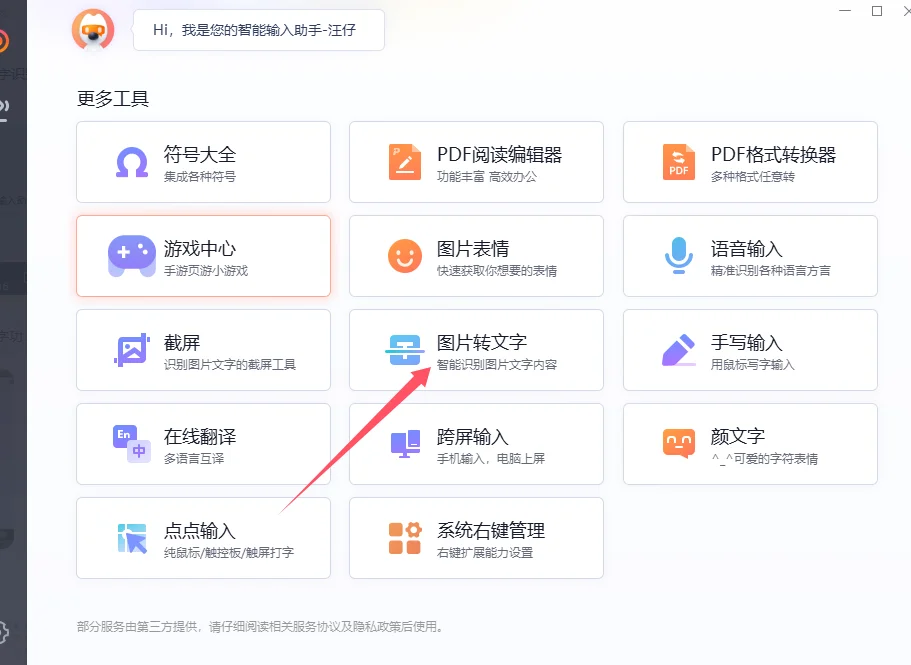The height and width of the screenshot is (665, 911).
Task: Open 图片转文字 image-to-text tool
Action: pyautogui.click(x=476, y=349)
